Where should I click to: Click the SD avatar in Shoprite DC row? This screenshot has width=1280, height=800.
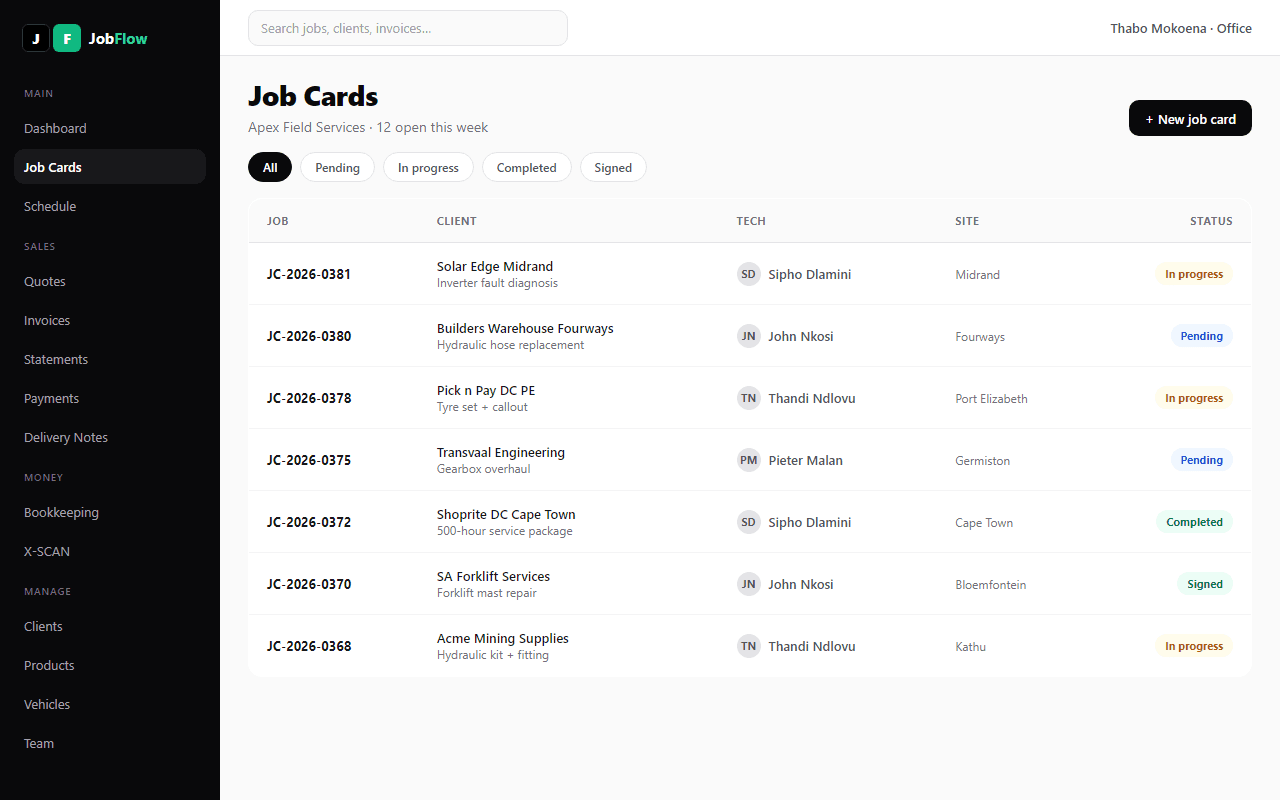coord(749,522)
